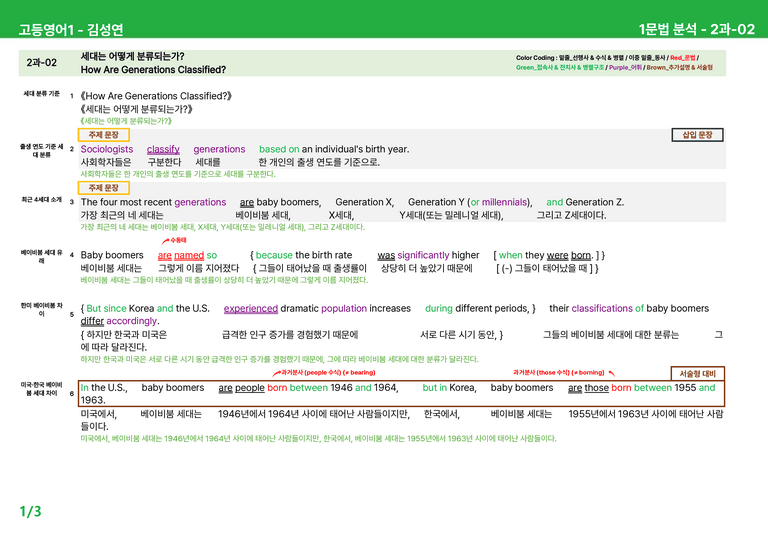Click the word 'Sociologists' in sentence 2
Screen dimensions: 768x543
pyautogui.click(x=107, y=149)
